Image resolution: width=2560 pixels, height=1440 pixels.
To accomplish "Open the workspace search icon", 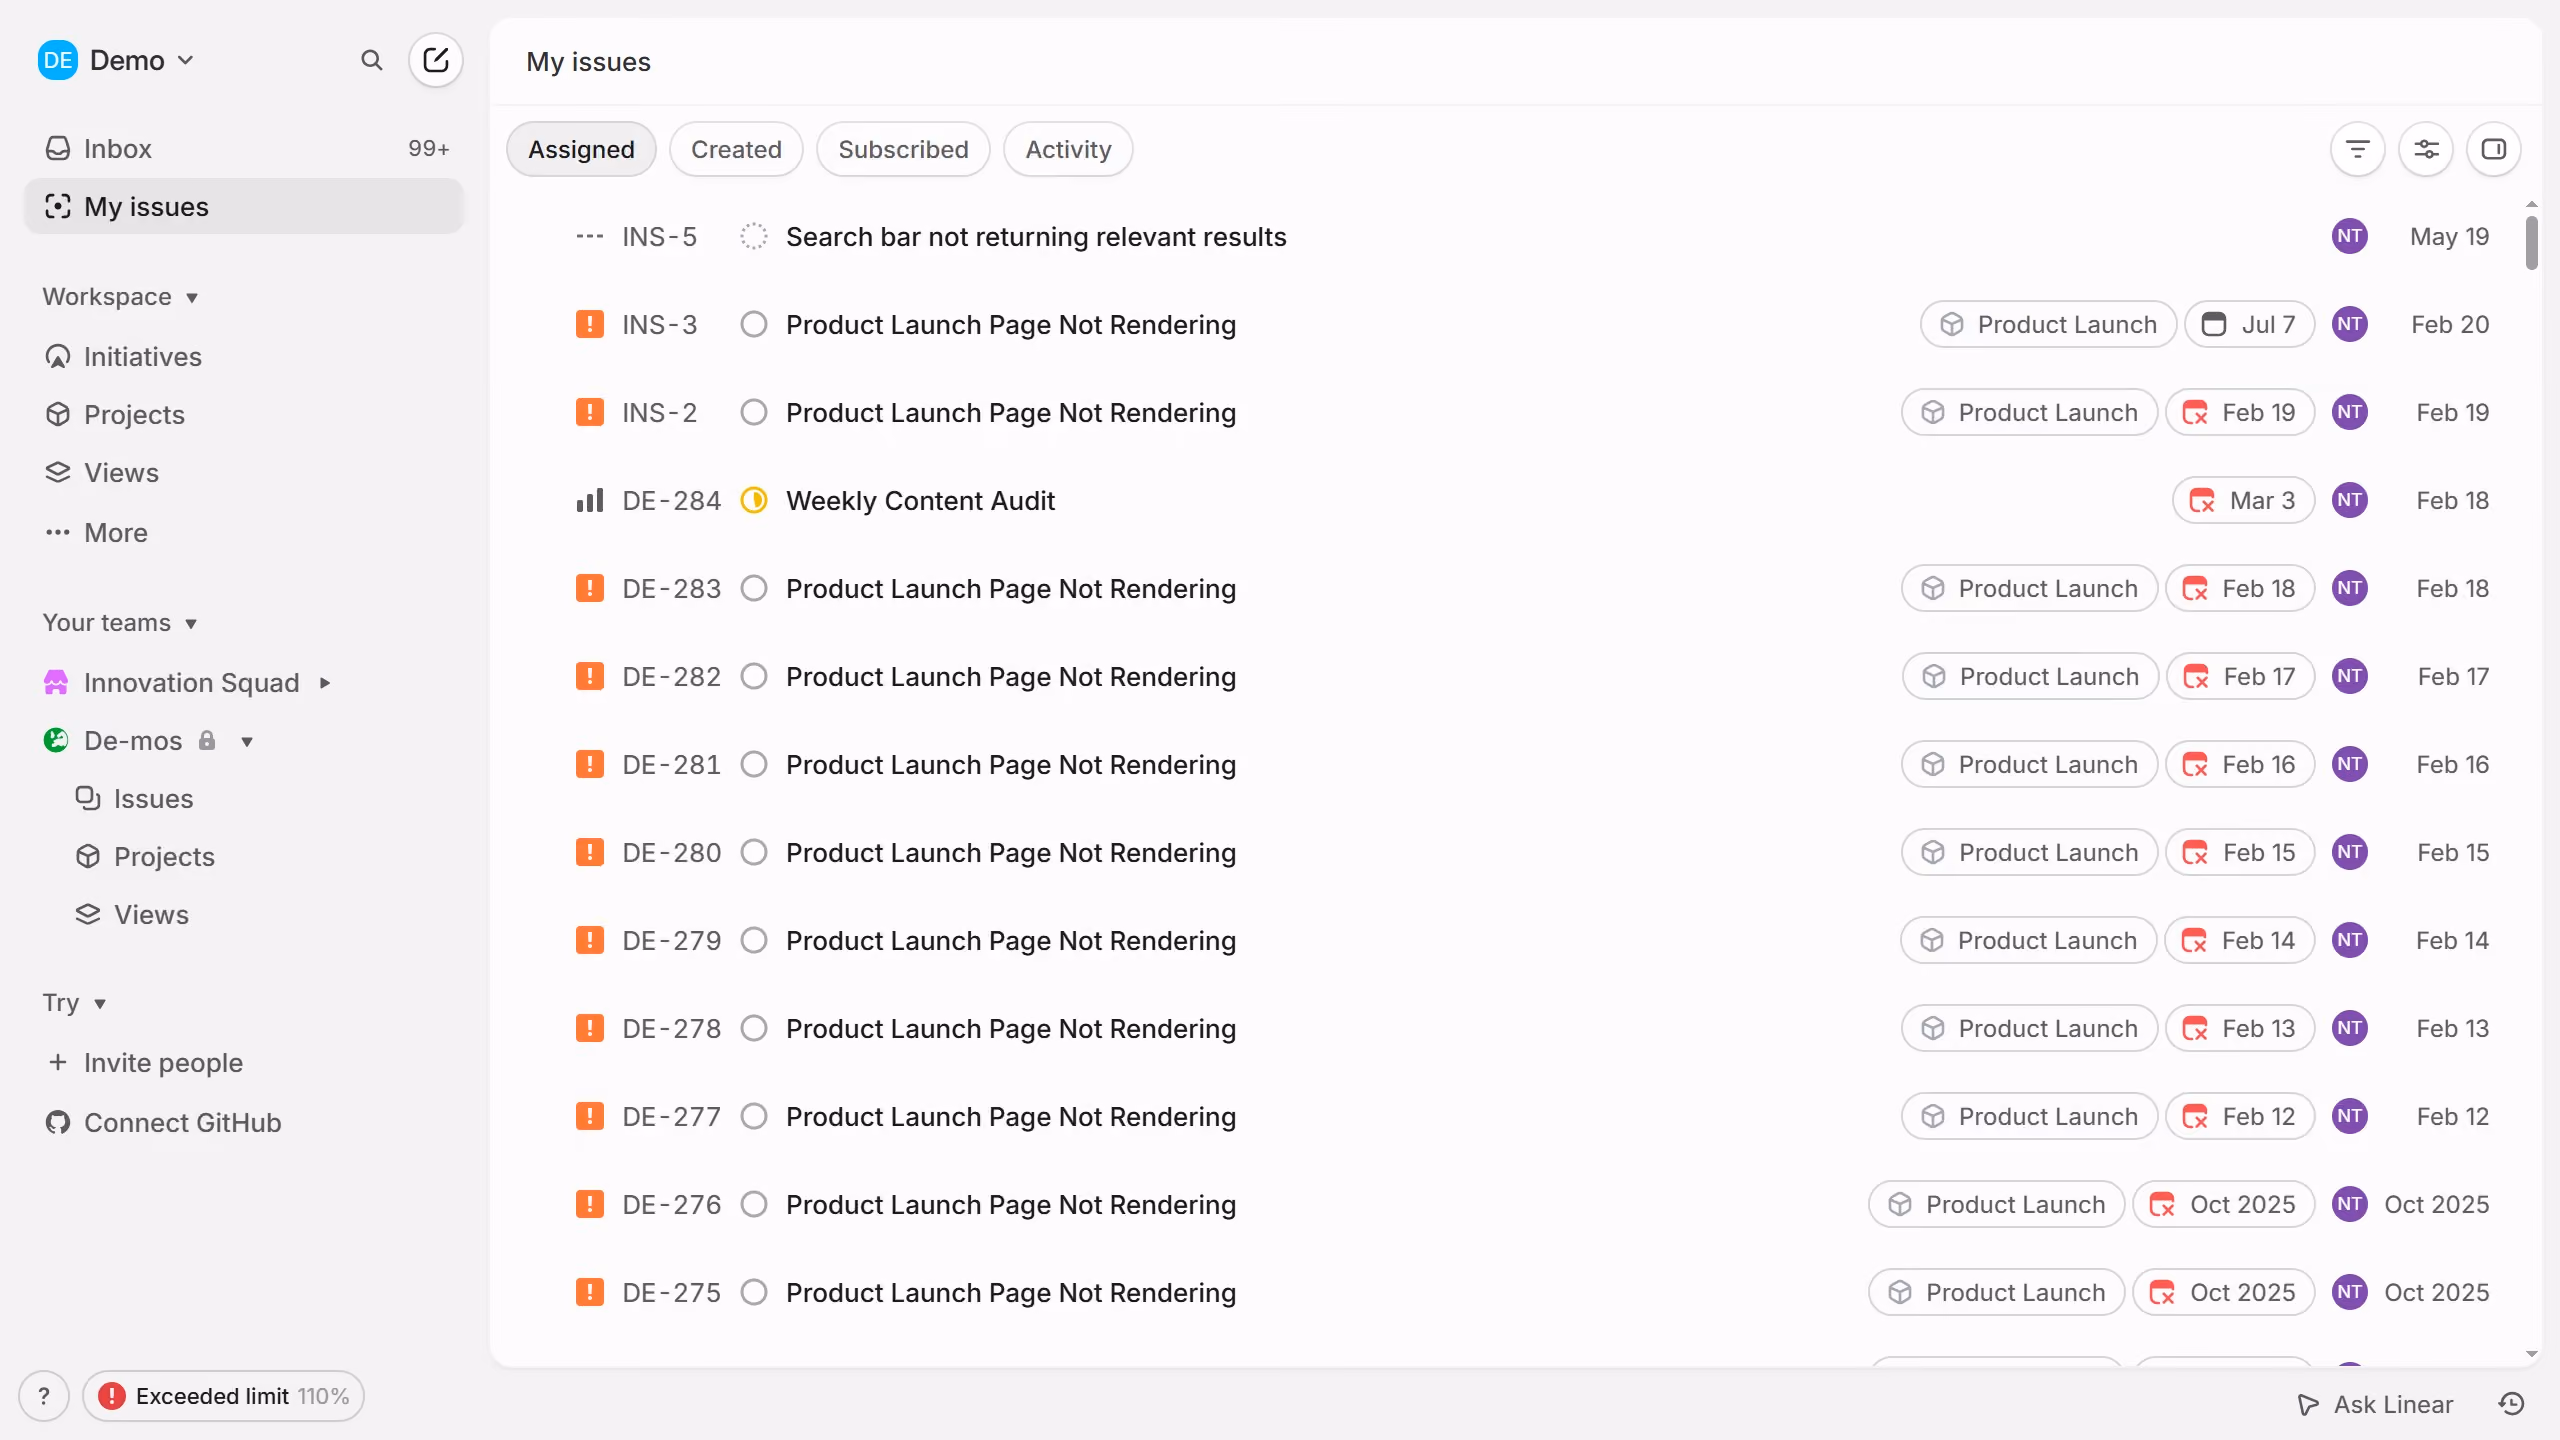I will (x=371, y=60).
